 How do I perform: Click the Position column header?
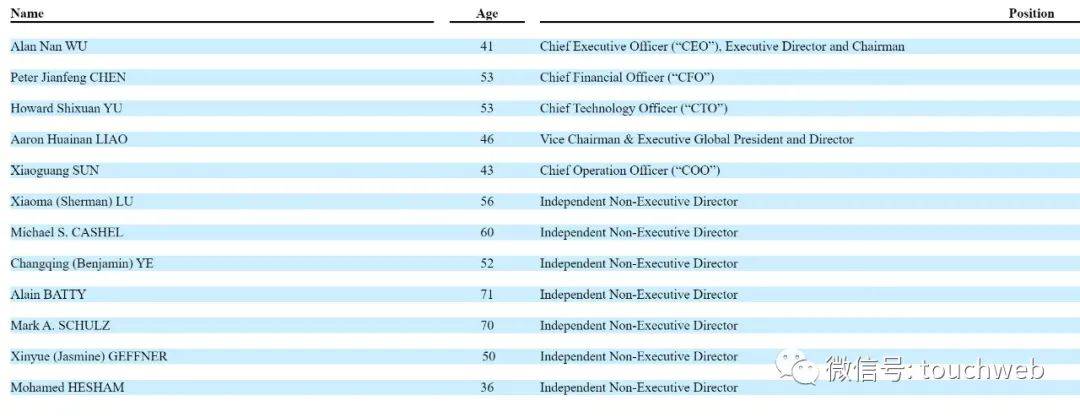[1031, 14]
